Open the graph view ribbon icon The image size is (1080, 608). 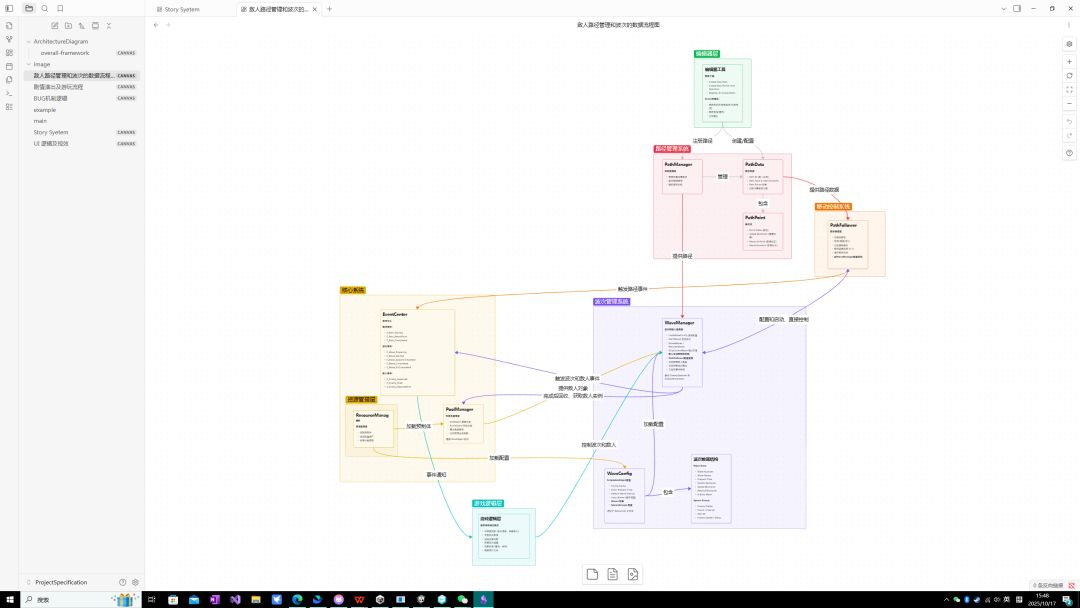(x=9, y=39)
